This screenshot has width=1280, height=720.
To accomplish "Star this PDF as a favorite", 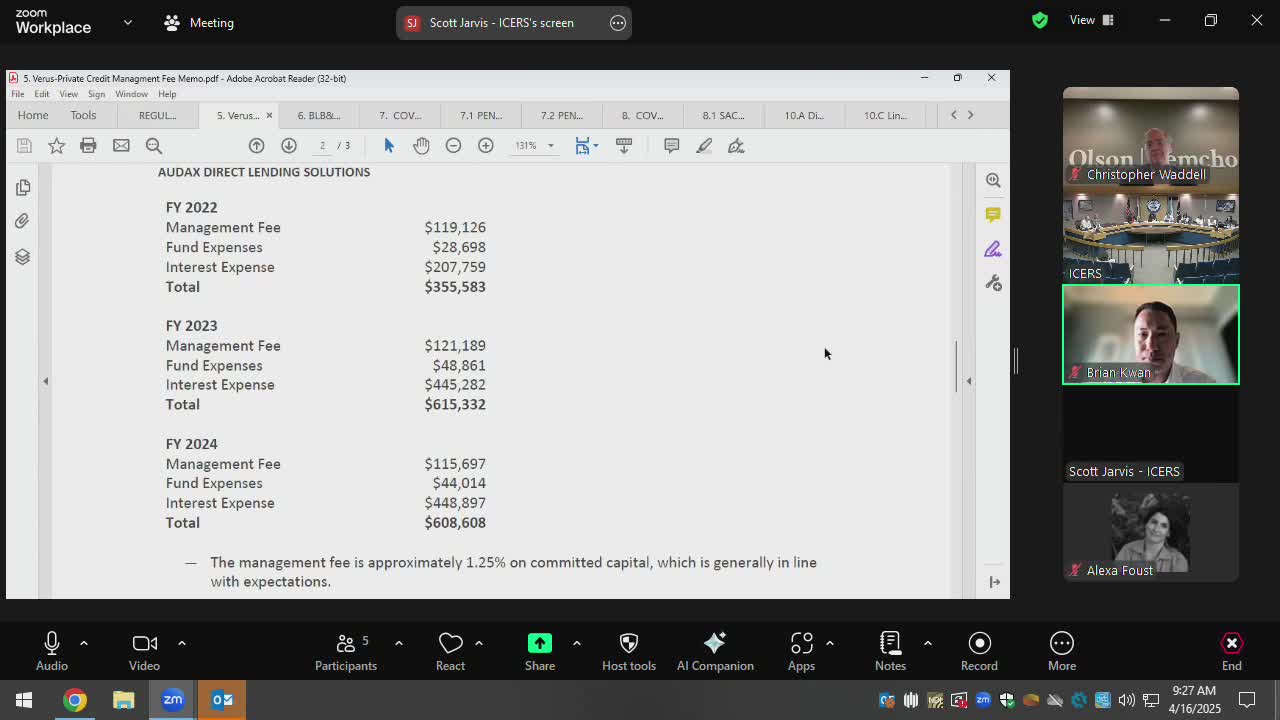I will [x=56, y=146].
